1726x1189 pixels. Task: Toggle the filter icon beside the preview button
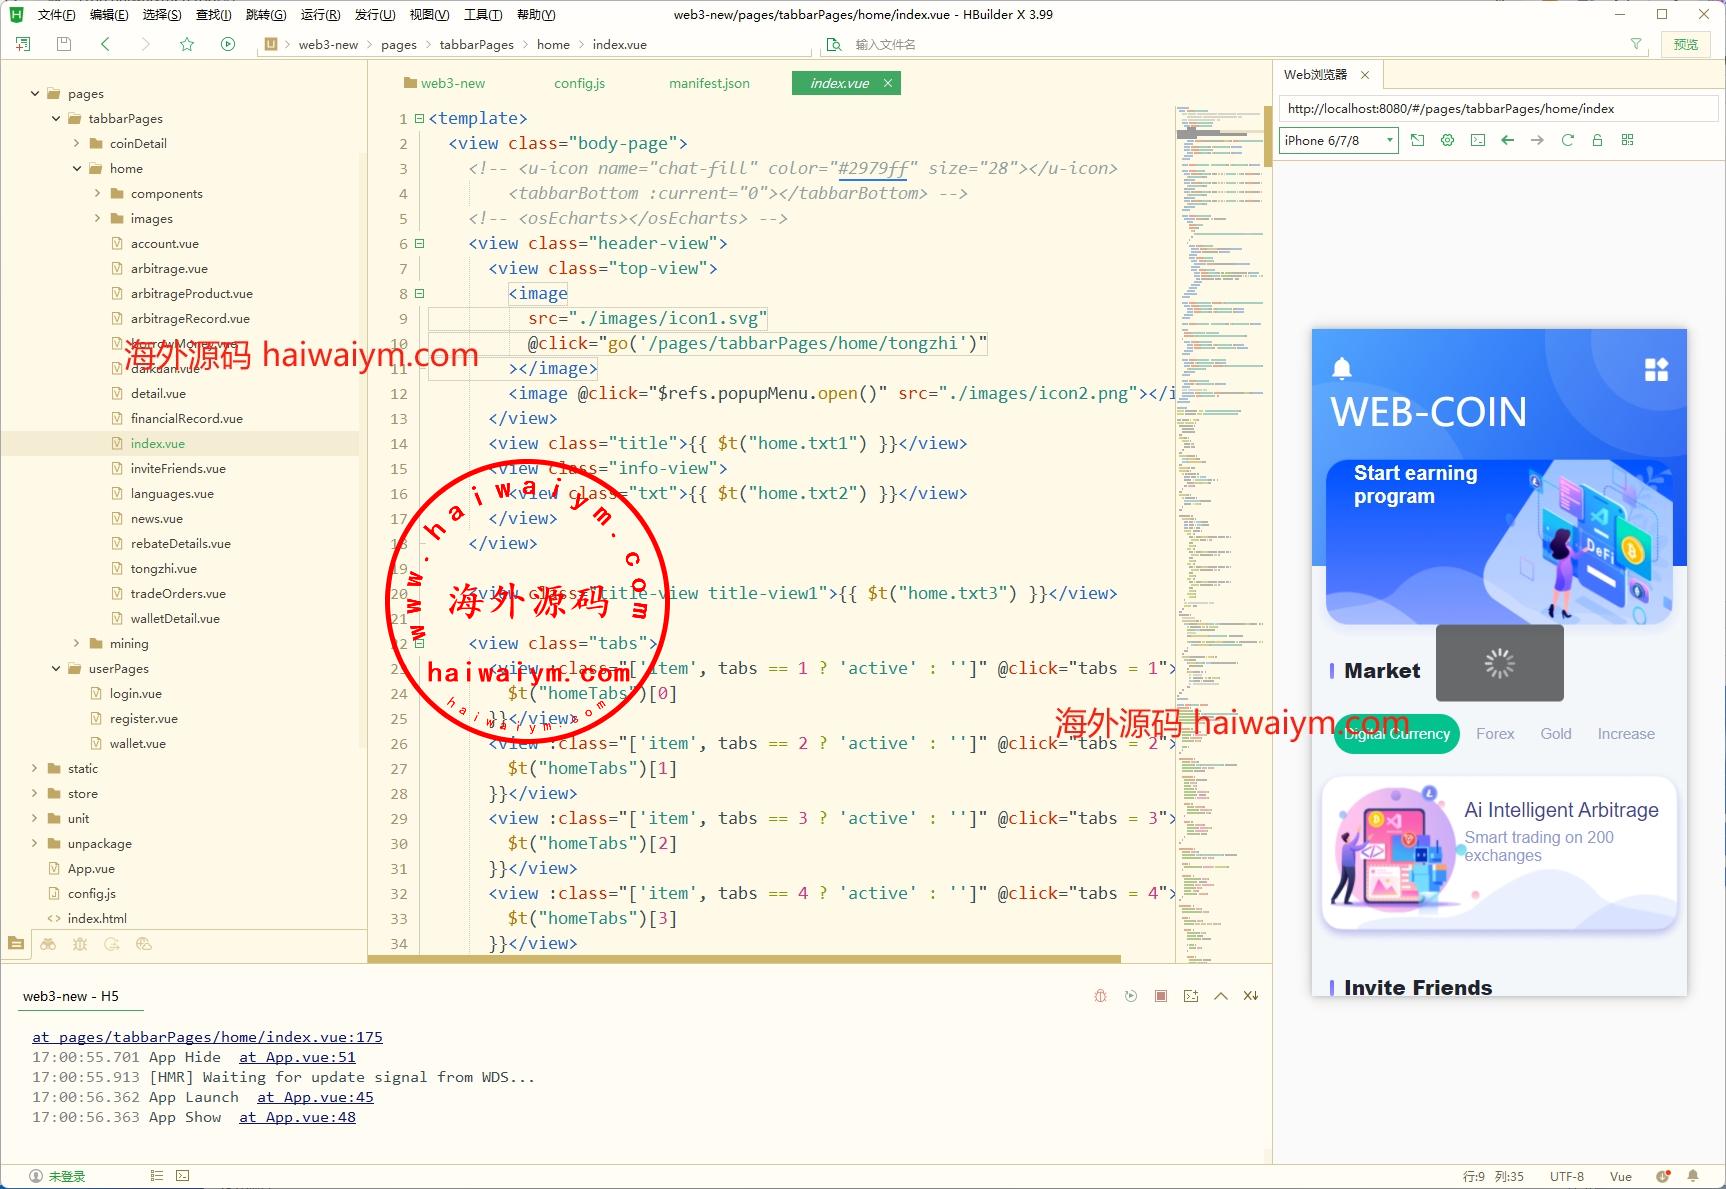(x=1636, y=44)
